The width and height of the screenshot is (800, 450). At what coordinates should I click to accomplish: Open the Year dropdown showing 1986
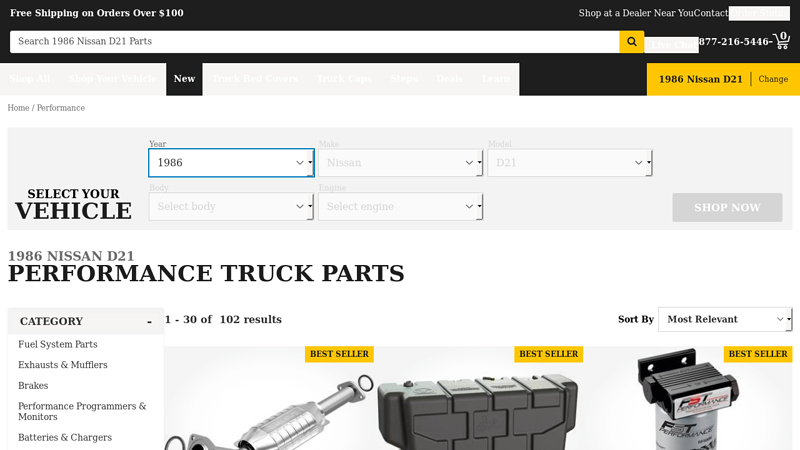tap(231, 163)
